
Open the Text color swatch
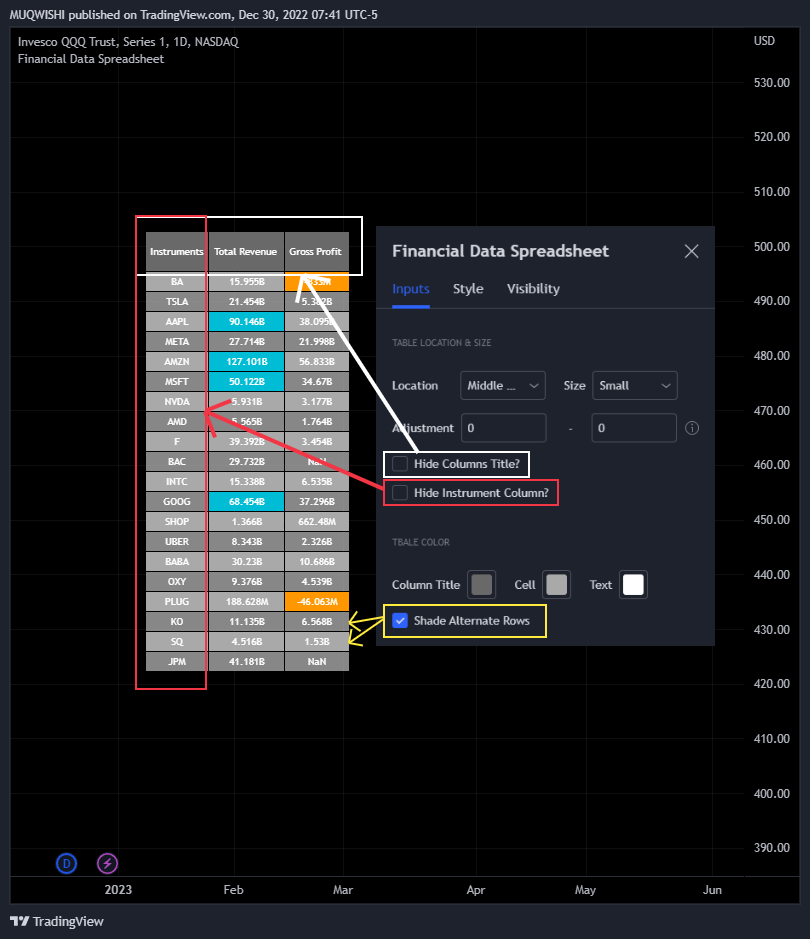pos(633,584)
